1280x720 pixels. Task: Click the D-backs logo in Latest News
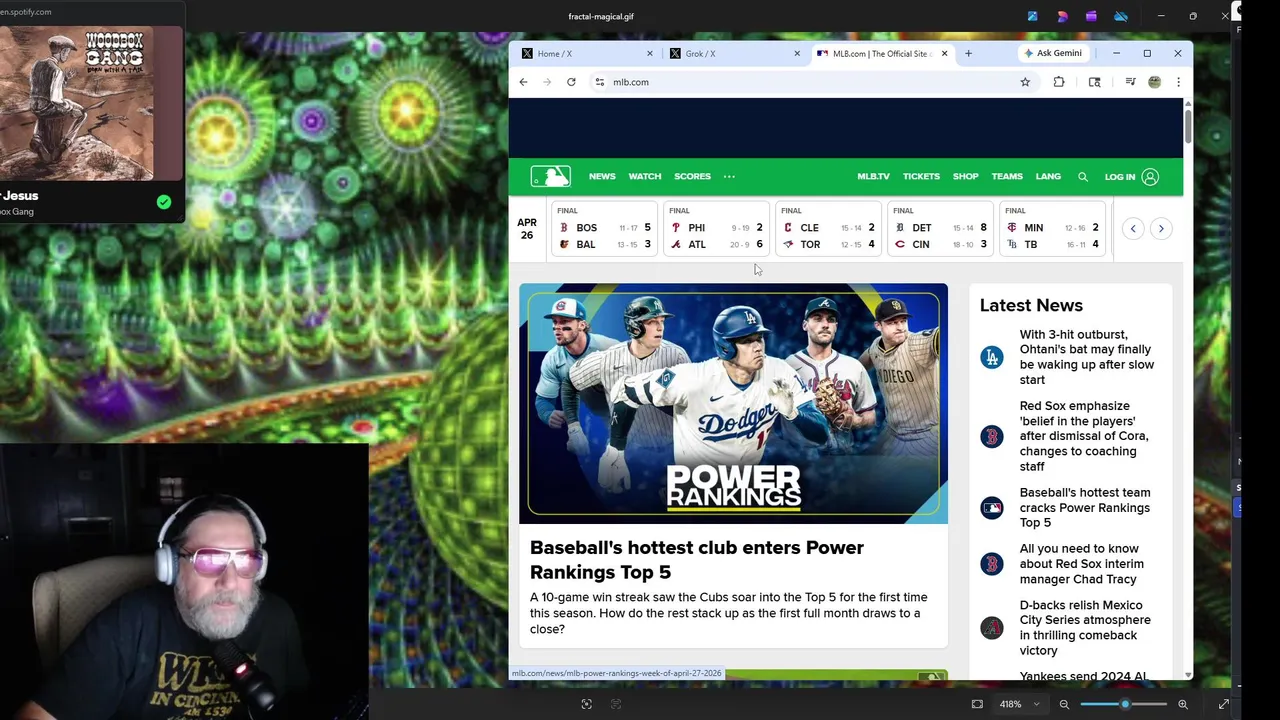[991, 628]
